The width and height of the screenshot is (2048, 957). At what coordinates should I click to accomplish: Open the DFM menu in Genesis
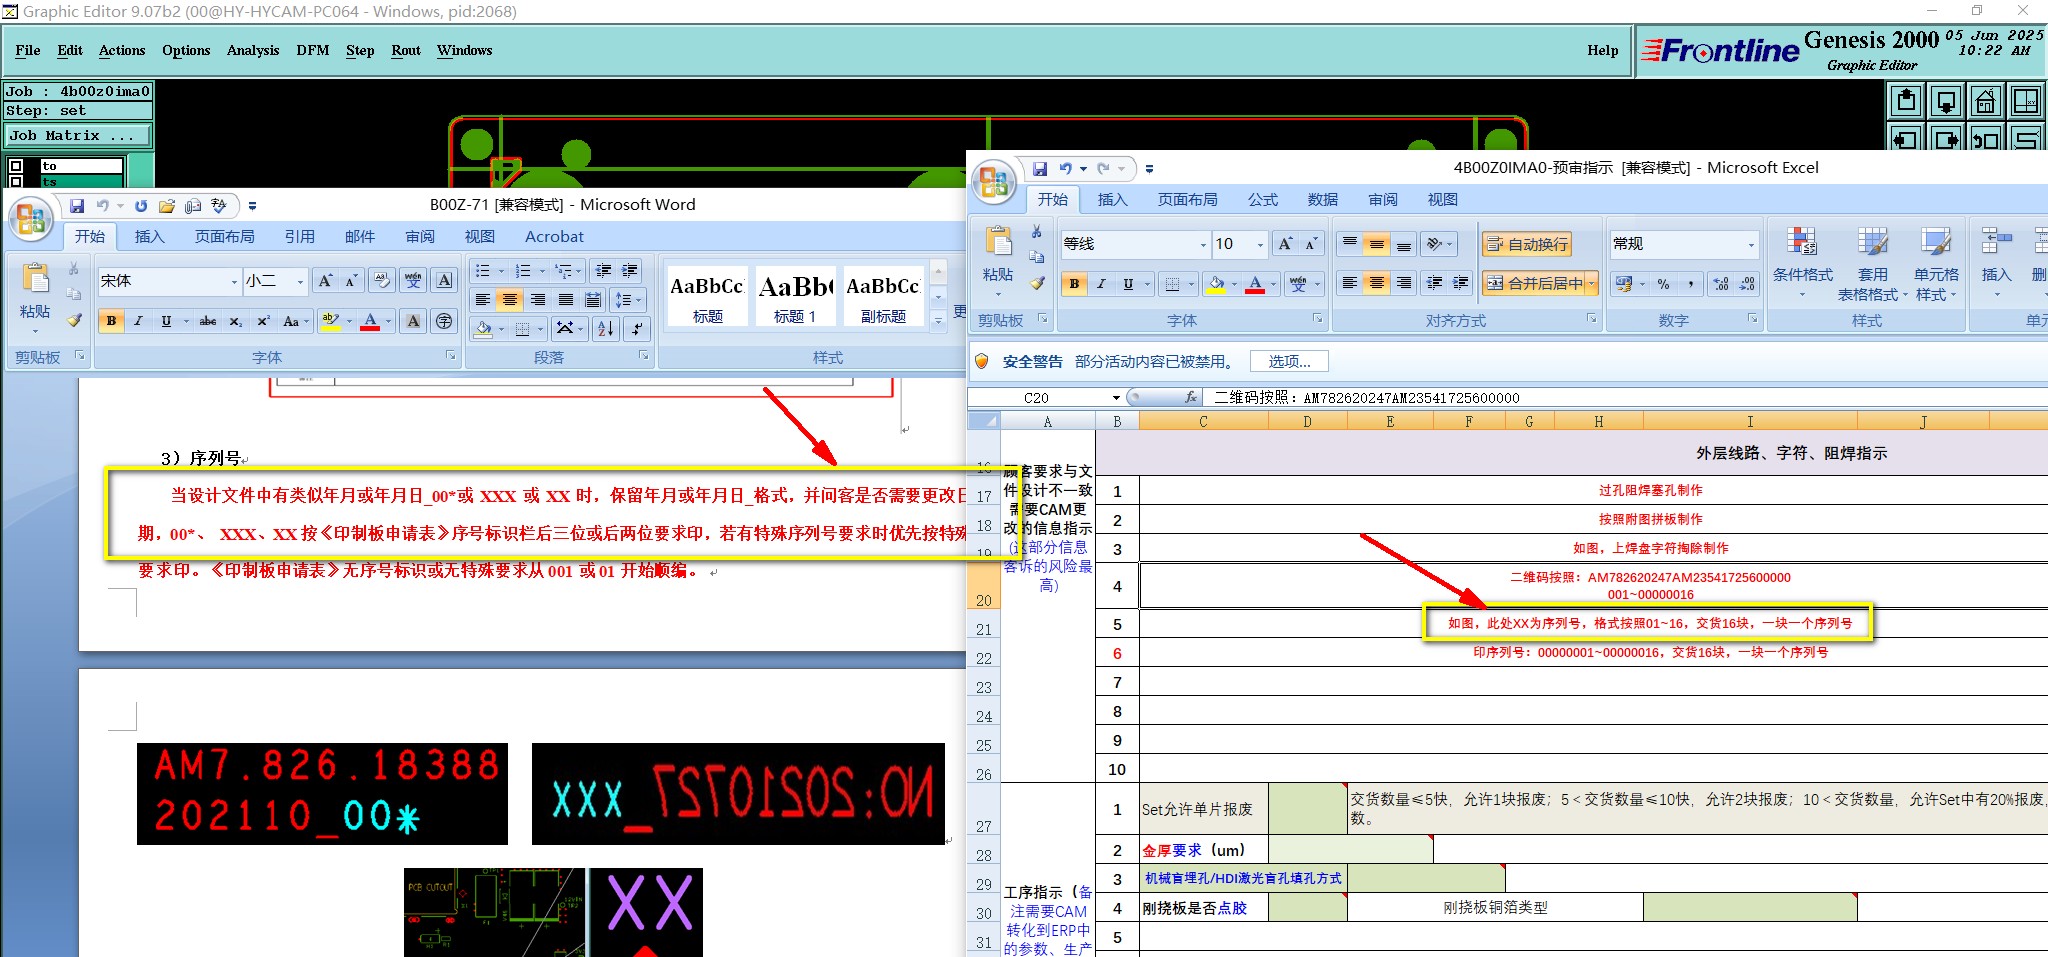pos(312,51)
